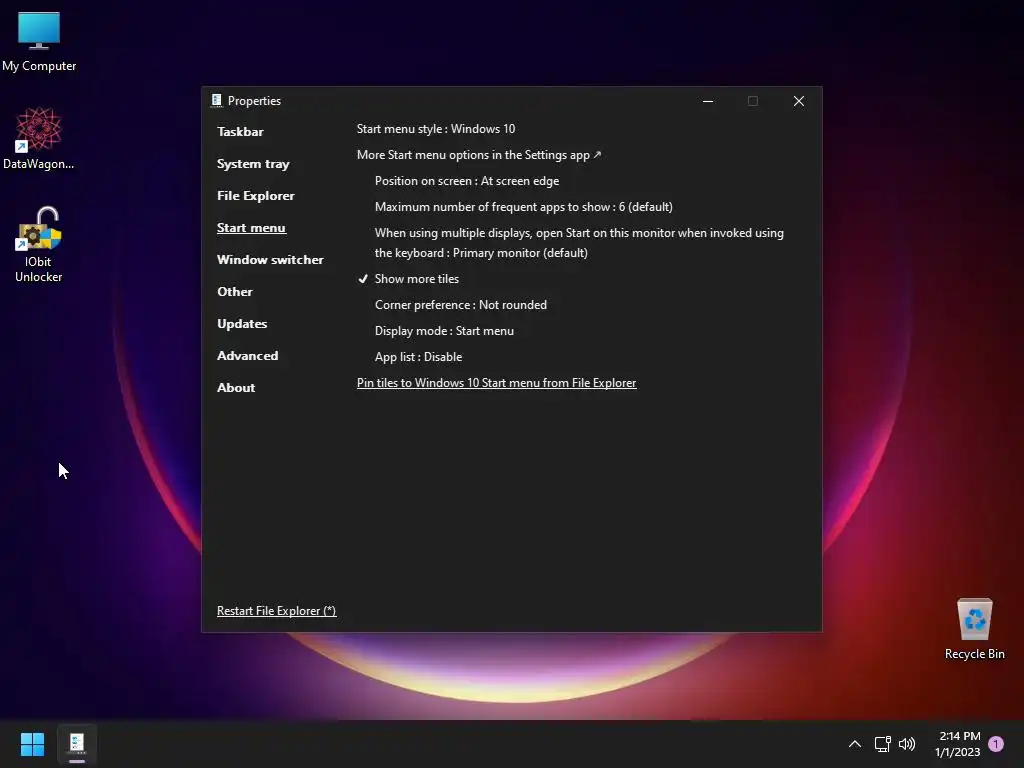Change multiple displays Primary monitor setting
This screenshot has height=768, width=1024.
coord(579,243)
